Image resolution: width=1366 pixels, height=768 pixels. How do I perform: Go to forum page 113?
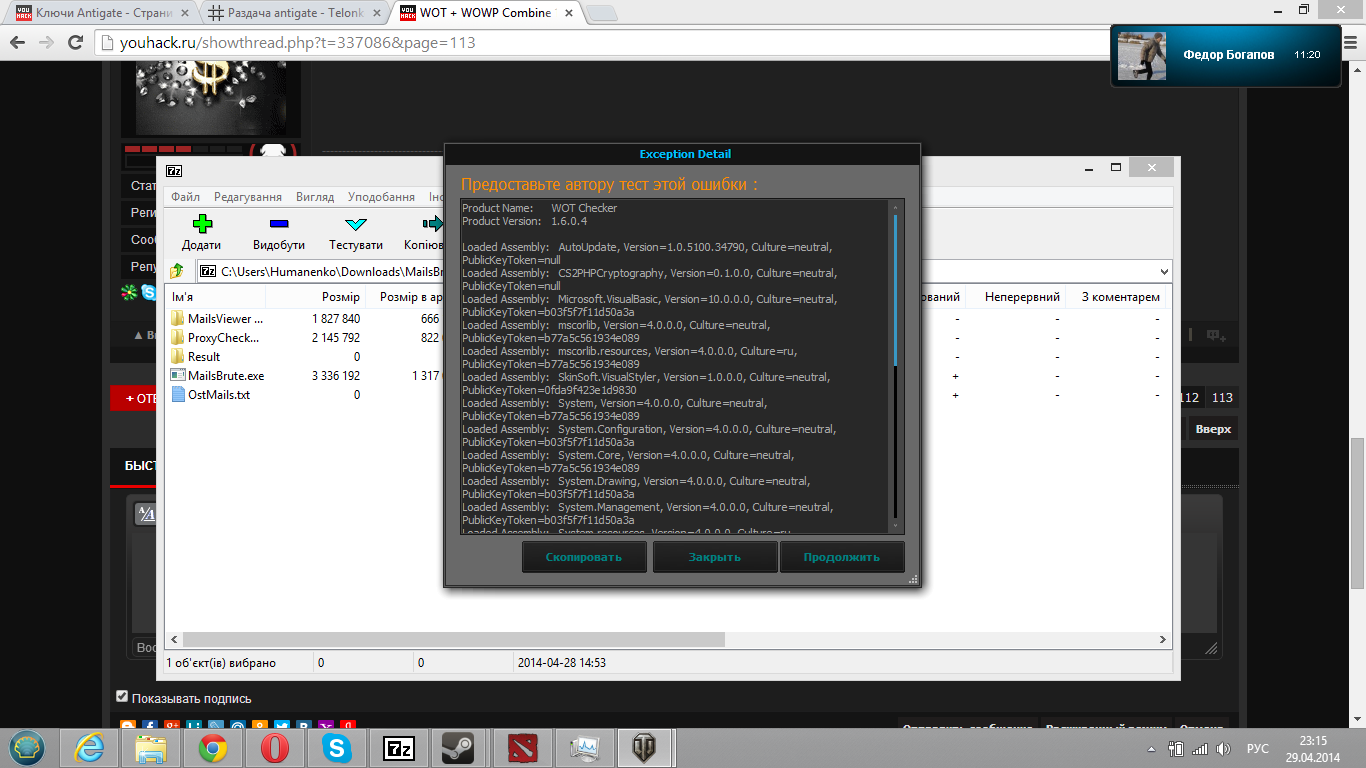(1222, 398)
